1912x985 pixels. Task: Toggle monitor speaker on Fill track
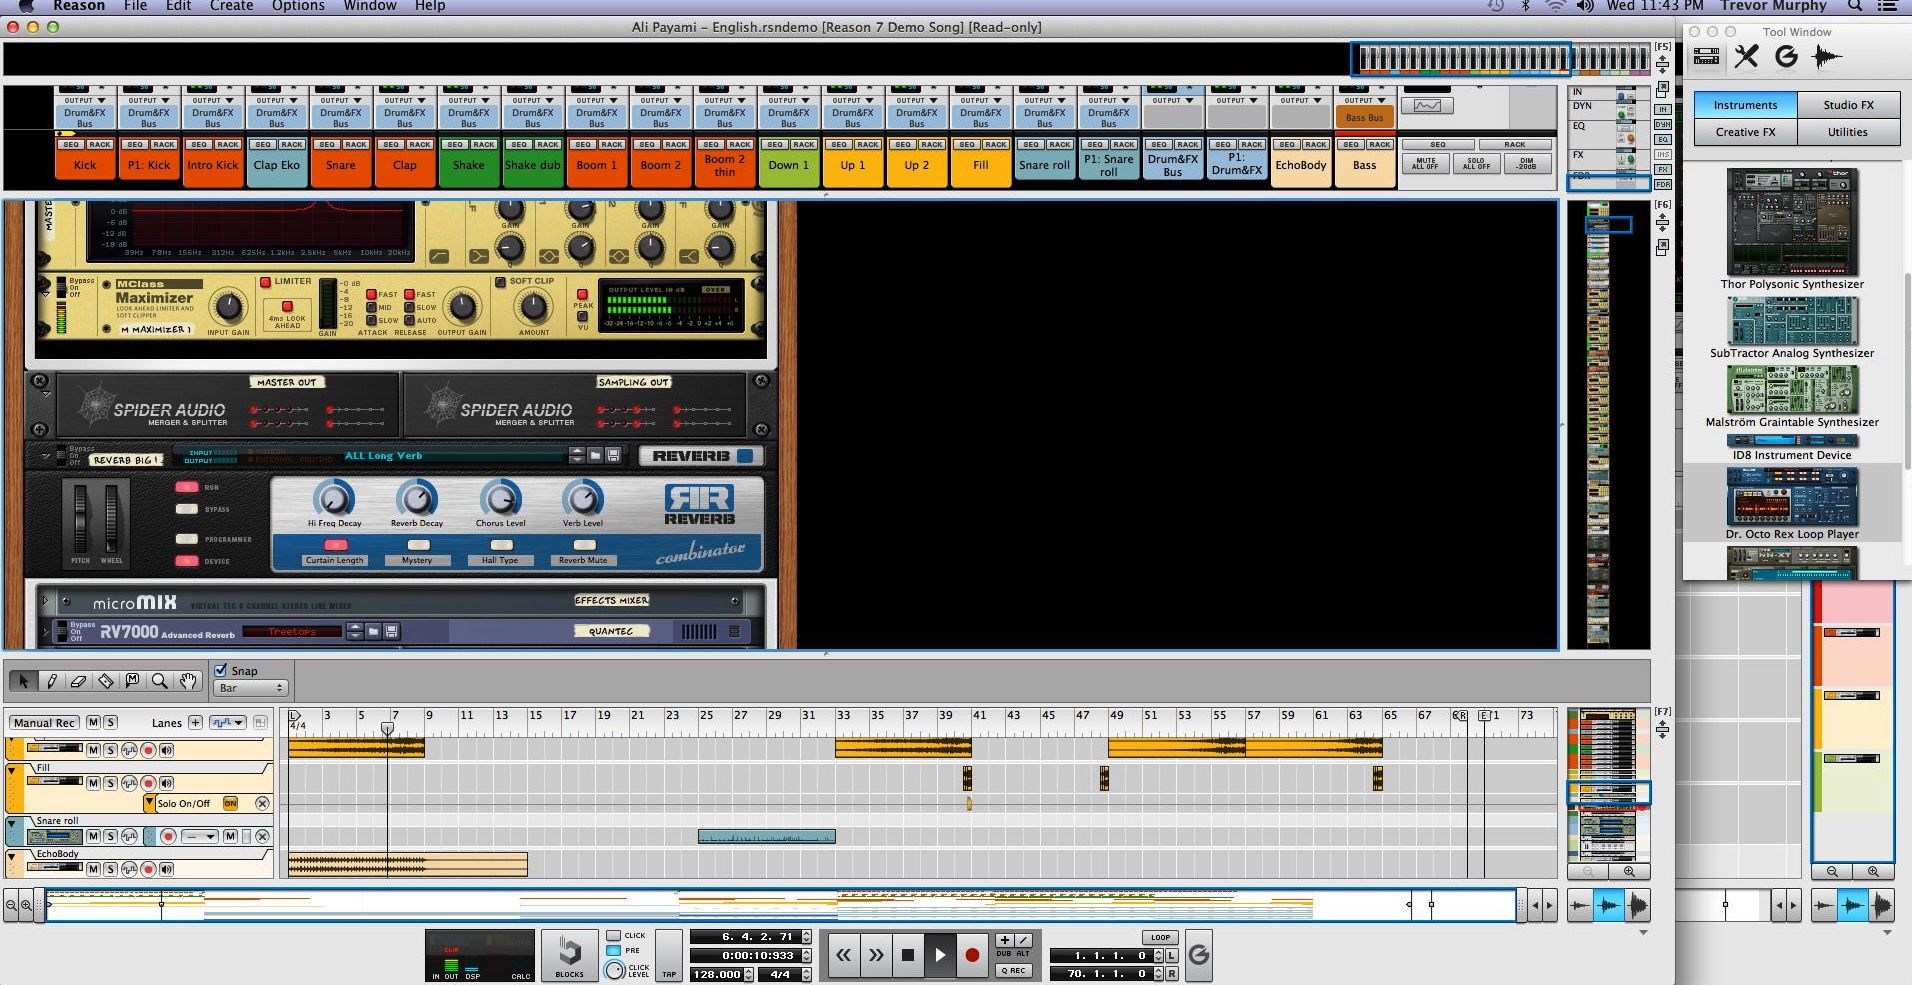click(x=166, y=782)
